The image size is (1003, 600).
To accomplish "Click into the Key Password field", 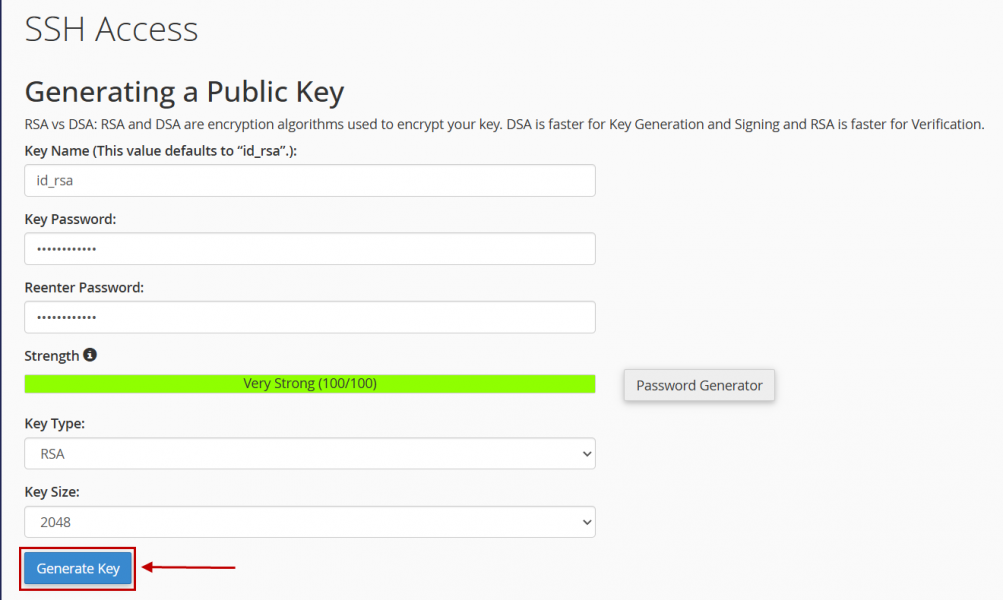I will click(310, 249).
